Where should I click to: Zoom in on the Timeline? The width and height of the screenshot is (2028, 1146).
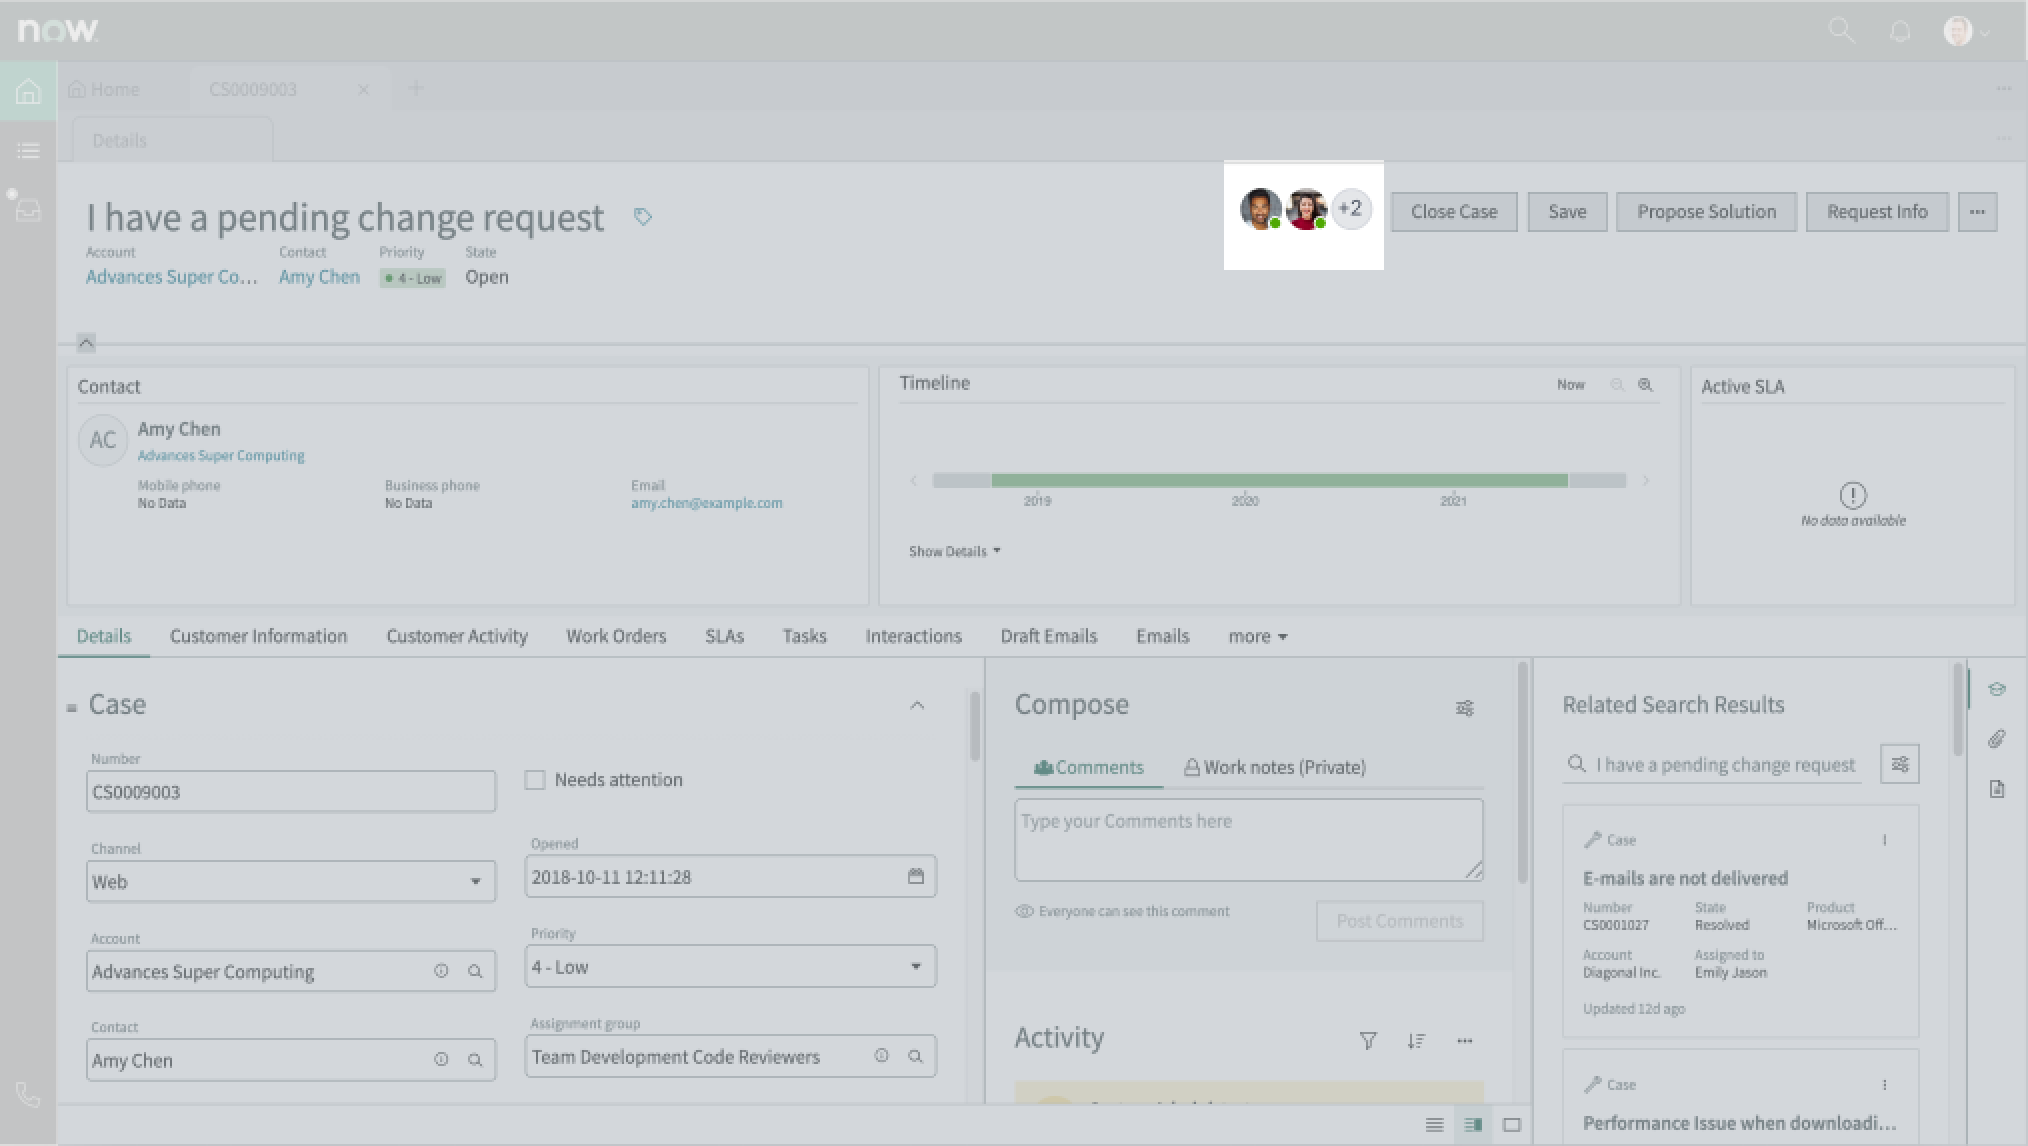(x=1646, y=384)
